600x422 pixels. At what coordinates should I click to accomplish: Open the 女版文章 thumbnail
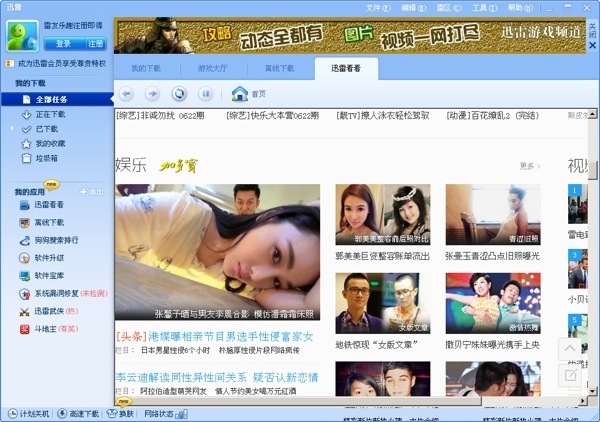pyautogui.click(x=383, y=303)
